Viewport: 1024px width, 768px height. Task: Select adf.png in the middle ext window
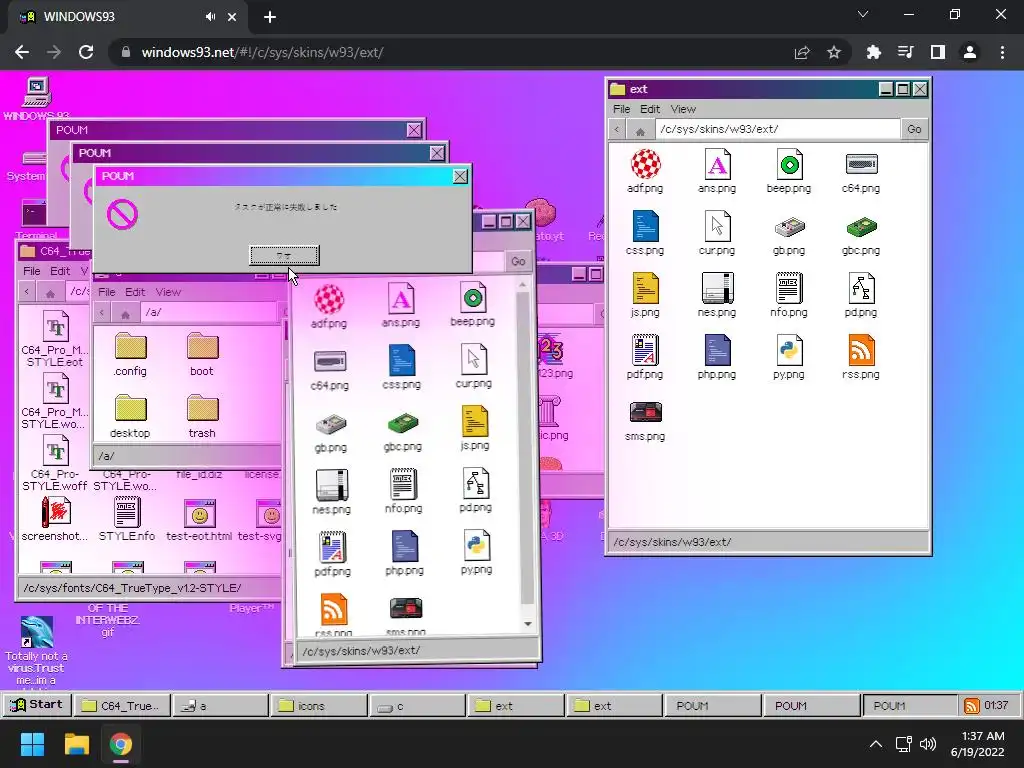tap(329, 306)
